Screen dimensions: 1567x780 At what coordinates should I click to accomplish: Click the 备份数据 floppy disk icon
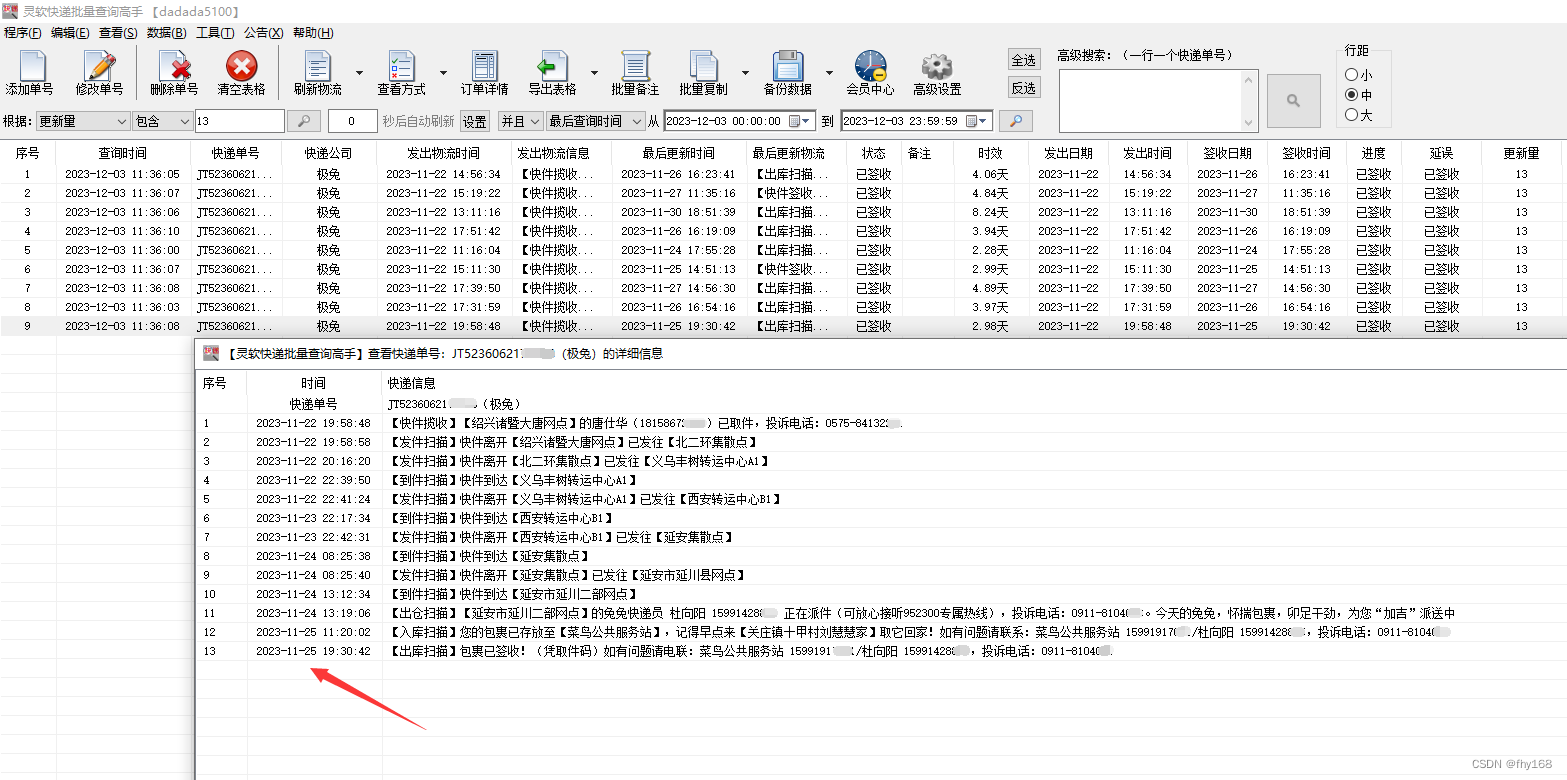coord(787,67)
